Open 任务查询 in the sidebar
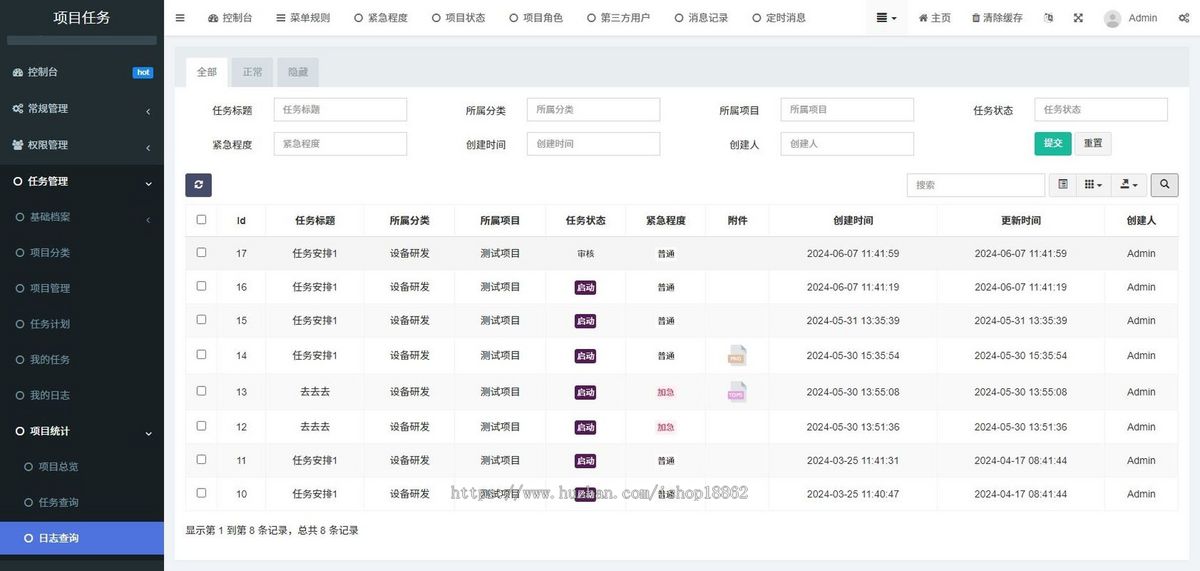Image resolution: width=1200 pixels, height=571 pixels. (82, 502)
